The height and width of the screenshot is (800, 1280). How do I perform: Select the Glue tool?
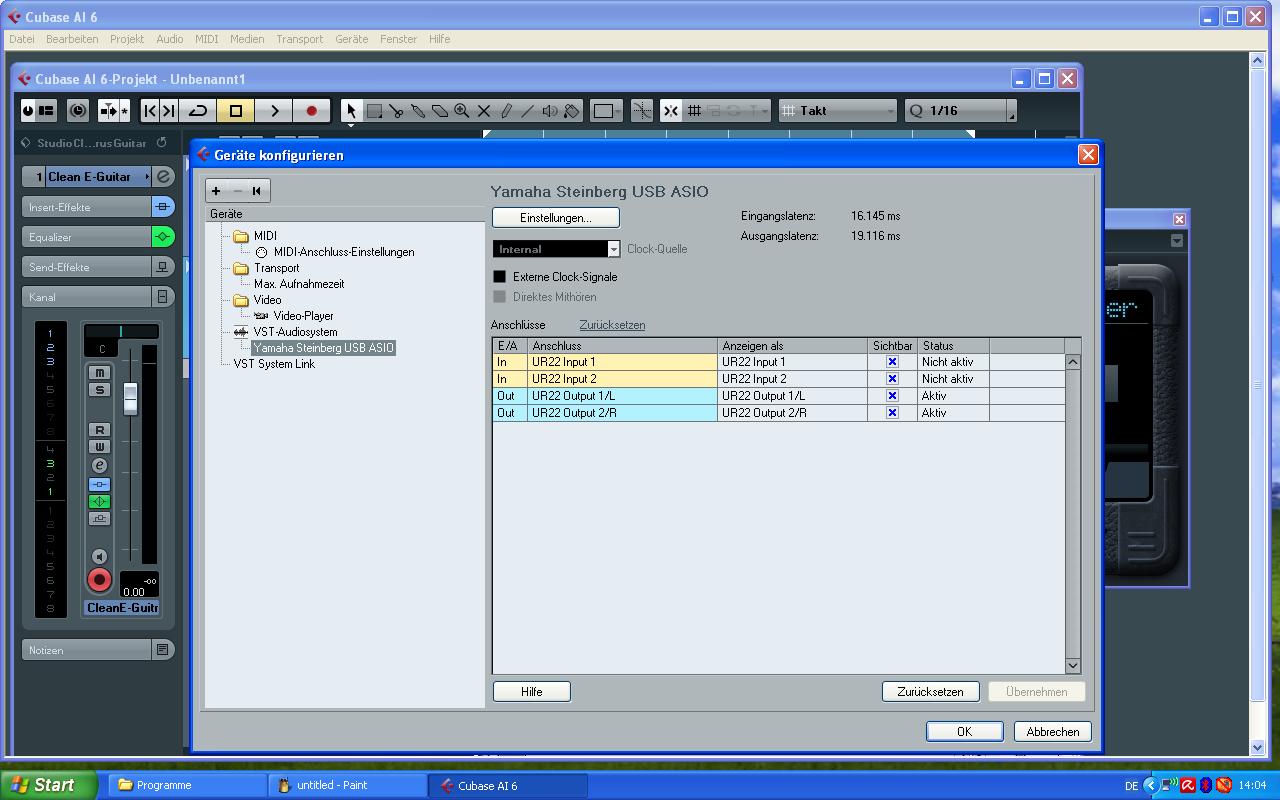[x=418, y=111]
